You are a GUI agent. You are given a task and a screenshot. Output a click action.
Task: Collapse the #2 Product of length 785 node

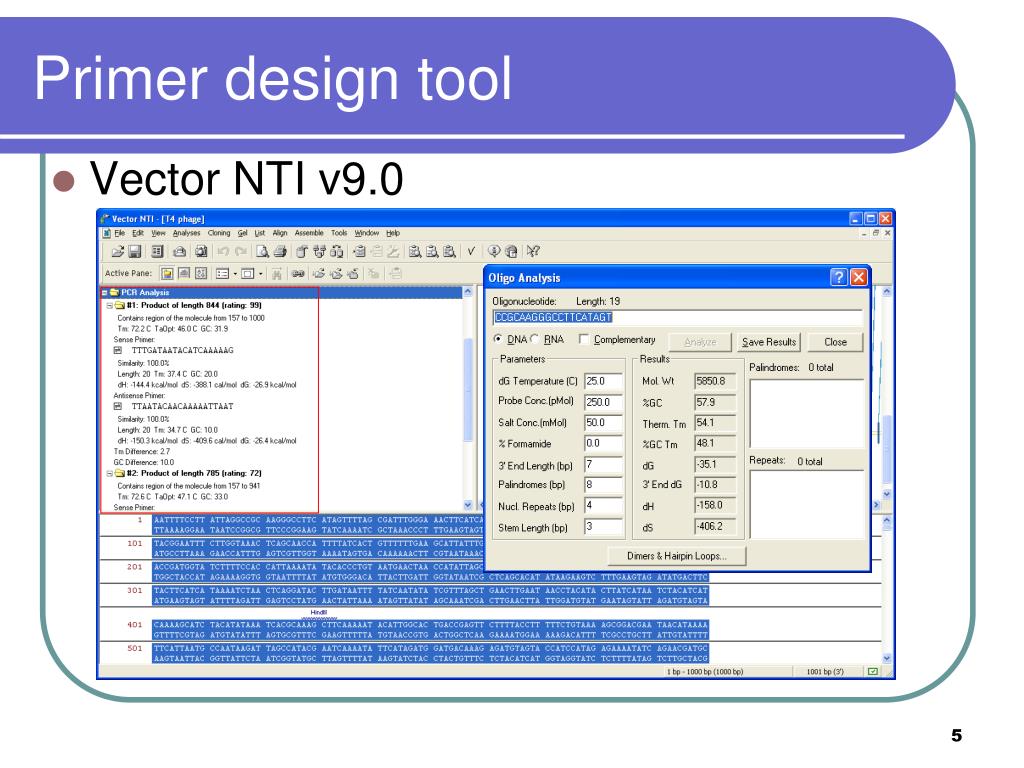pos(110,473)
